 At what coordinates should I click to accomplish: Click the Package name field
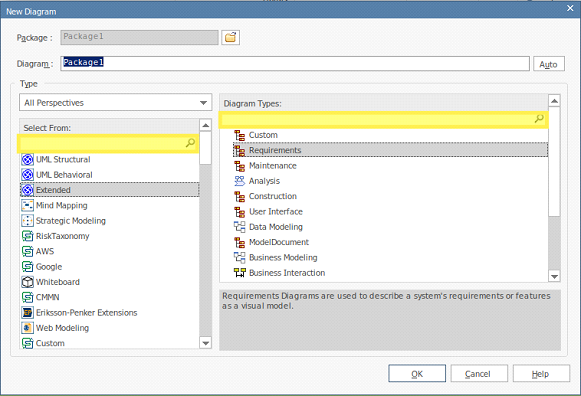pyautogui.click(x=139, y=37)
